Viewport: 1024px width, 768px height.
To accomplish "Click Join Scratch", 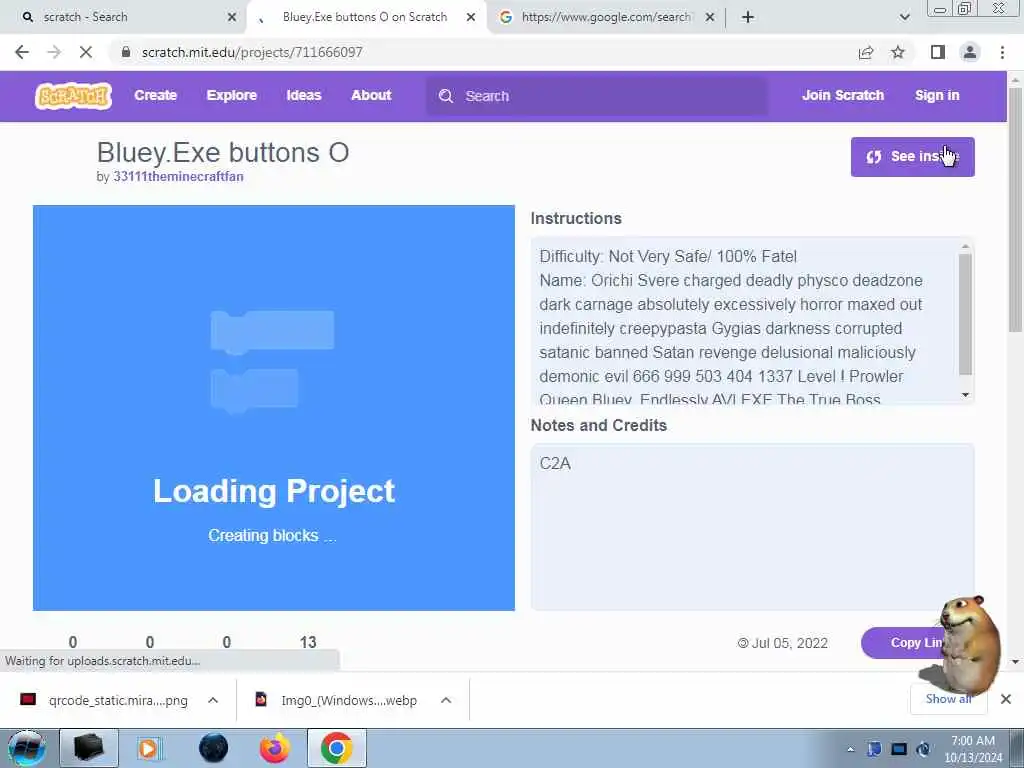I will pos(843,95).
